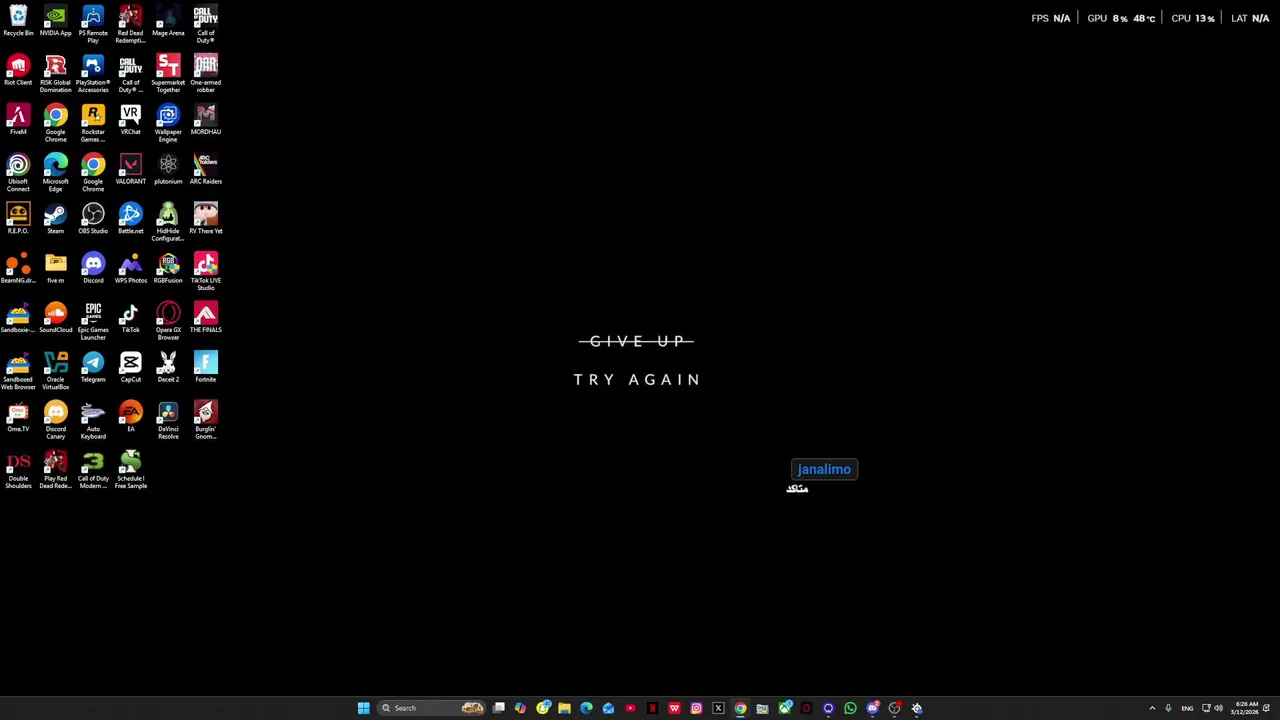Screen dimensions: 1280x720
Task: Click the Oracle VirtualBox shortcut
Action: 55,372
